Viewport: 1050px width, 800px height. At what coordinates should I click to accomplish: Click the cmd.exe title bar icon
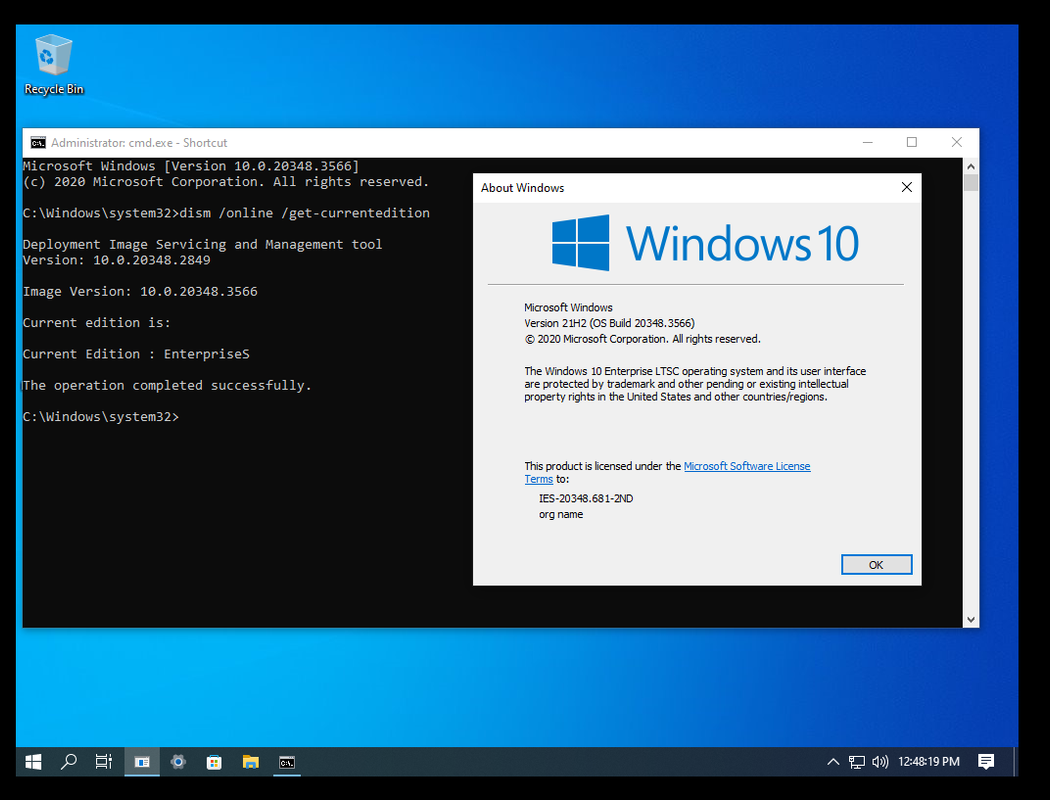(38, 143)
